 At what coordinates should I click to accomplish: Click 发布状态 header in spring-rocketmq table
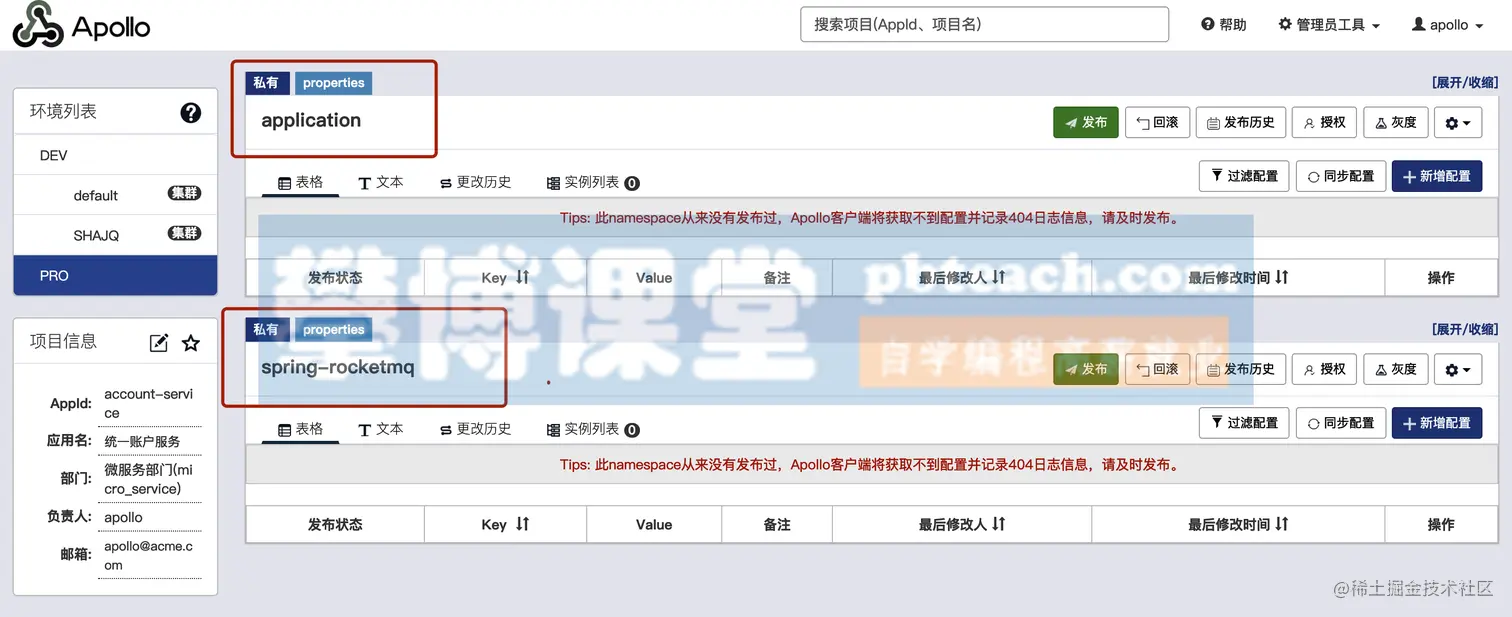click(335, 524)
